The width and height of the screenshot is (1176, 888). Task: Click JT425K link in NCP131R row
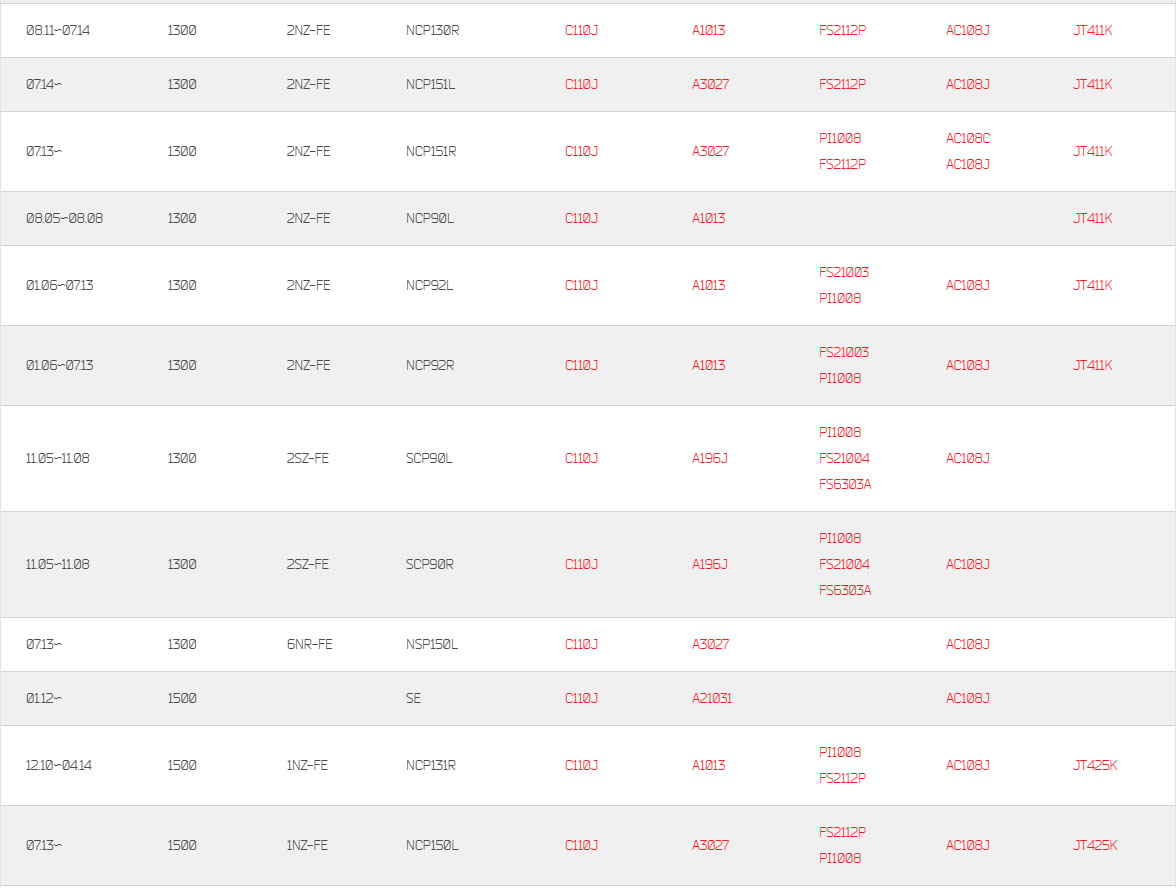pyautogui.click(x=1095, y=766)
